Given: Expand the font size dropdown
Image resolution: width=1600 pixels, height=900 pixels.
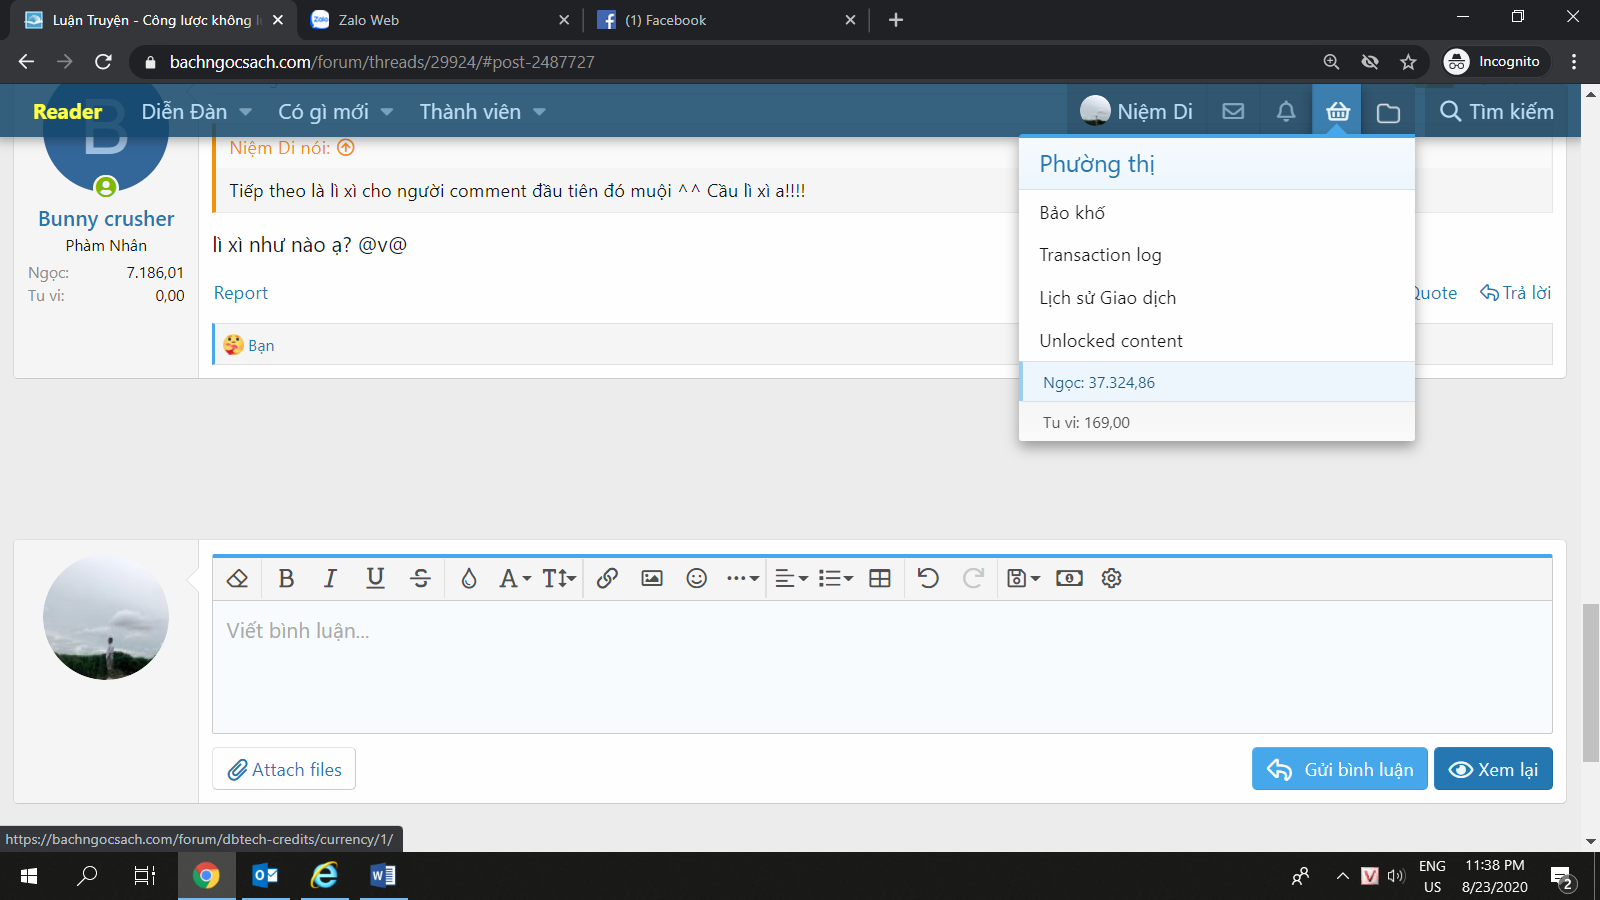Looking at the screenshot, I should pyautogui.click(x=559, y=578).
